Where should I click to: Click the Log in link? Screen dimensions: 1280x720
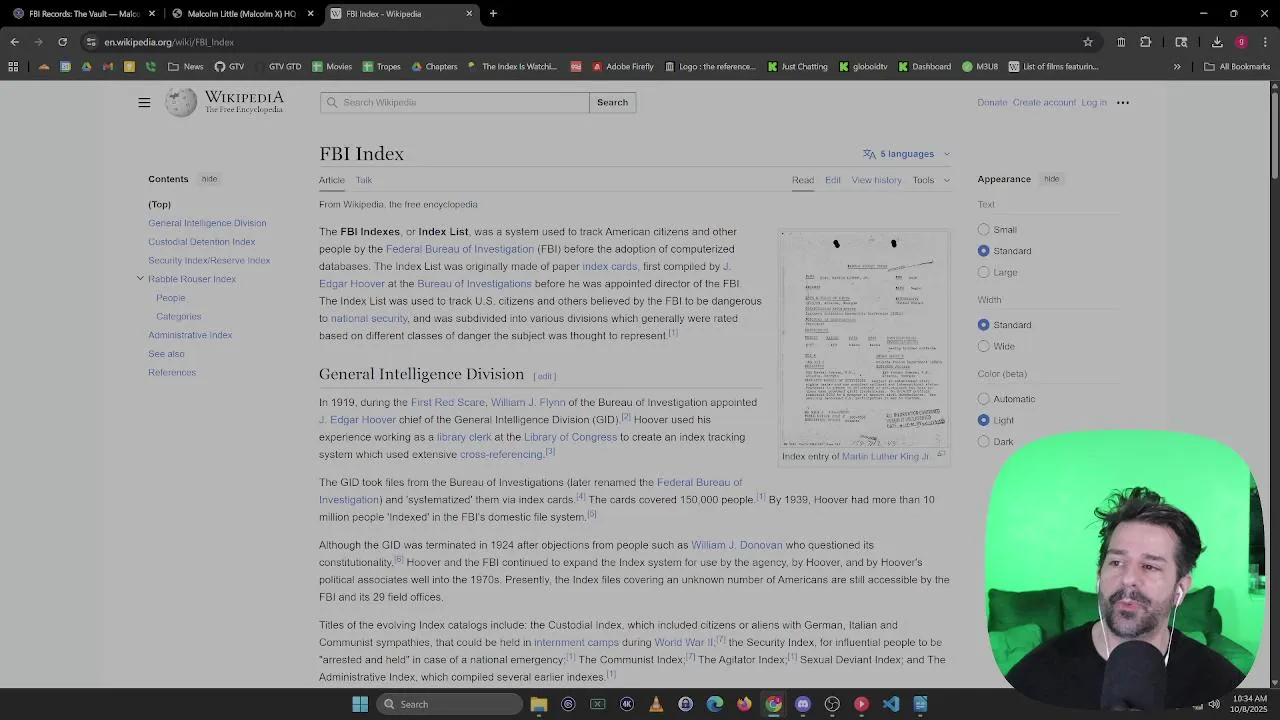pyautogui.click(x=1094, y=102)
